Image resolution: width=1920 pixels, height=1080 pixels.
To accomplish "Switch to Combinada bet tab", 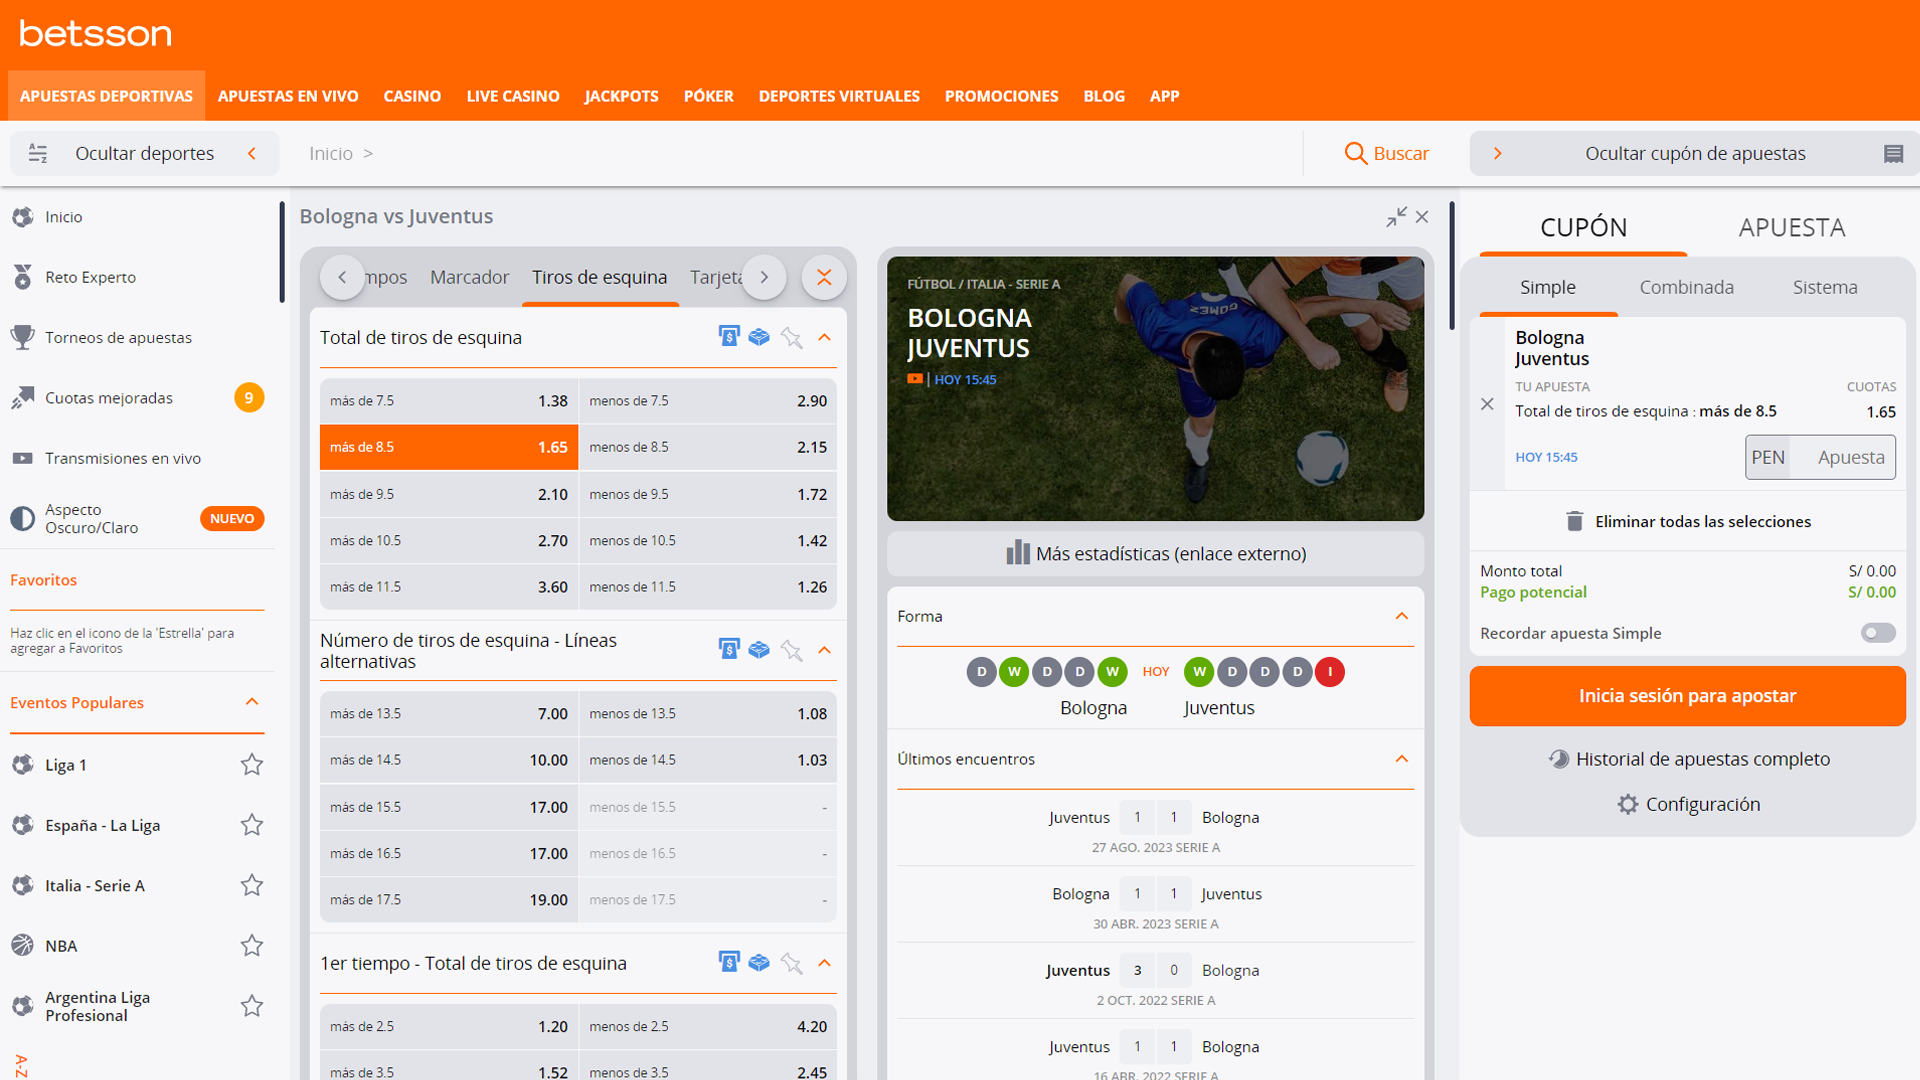I will pyautogui.click(x=1686, y=287).
